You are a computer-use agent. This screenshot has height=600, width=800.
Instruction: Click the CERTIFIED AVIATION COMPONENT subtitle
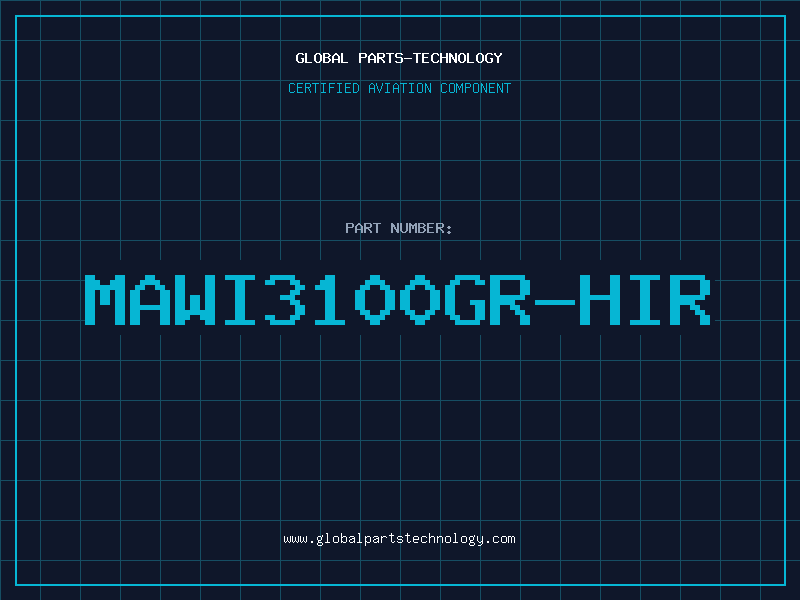(399, 88)
